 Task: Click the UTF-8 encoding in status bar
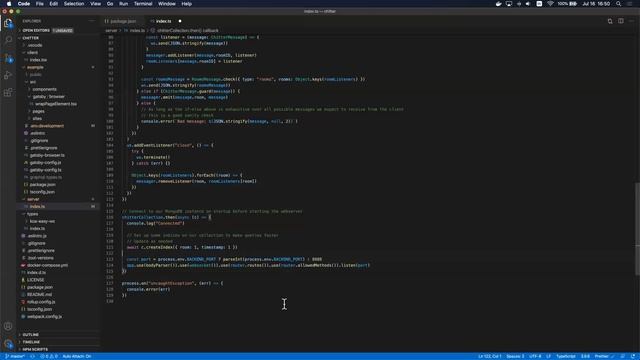535,356
